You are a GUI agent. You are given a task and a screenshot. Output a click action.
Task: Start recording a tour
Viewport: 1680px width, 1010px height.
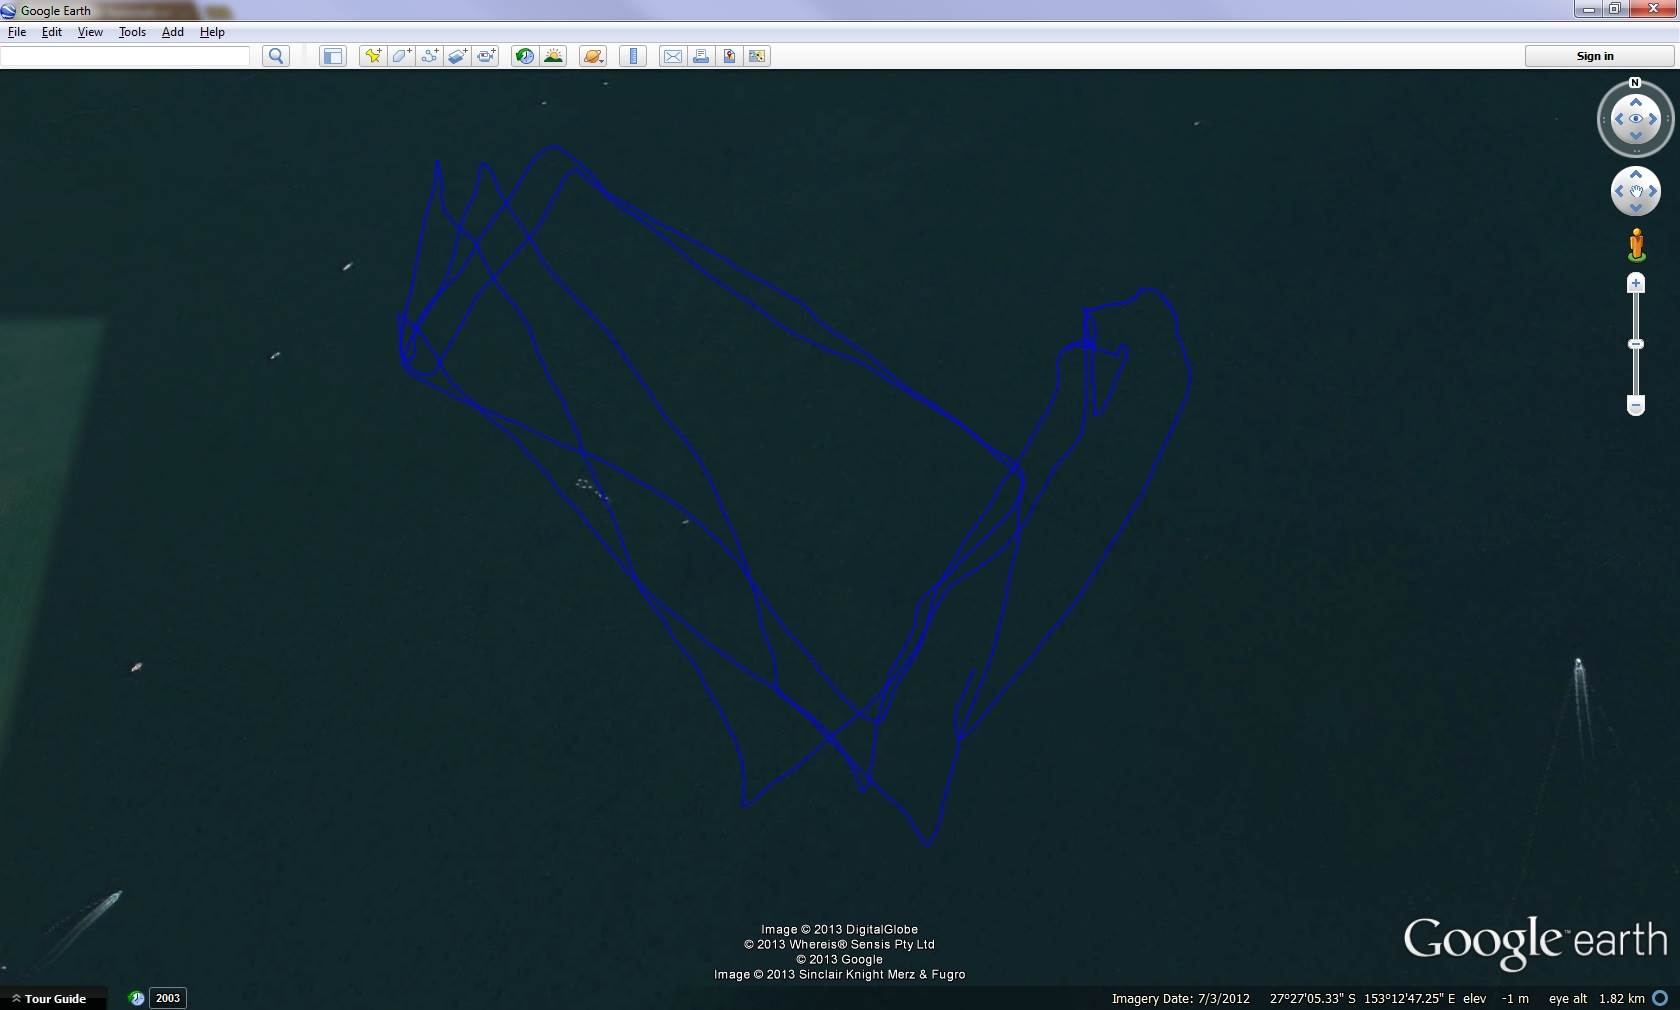click(486, 56)
